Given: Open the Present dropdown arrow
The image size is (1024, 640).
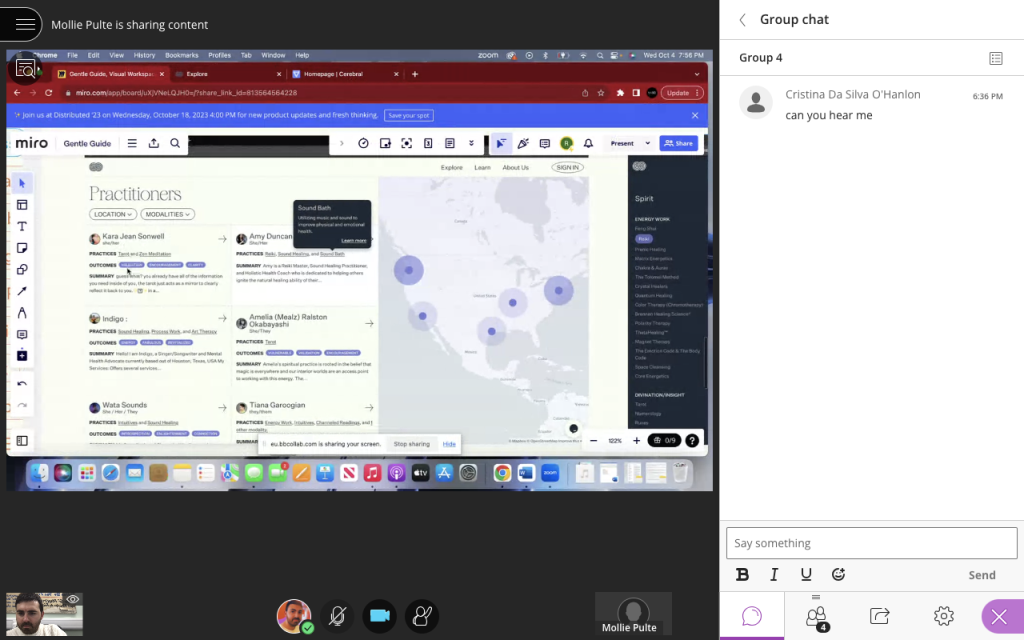Looking at the screenshot, I should tap(647, 143).
